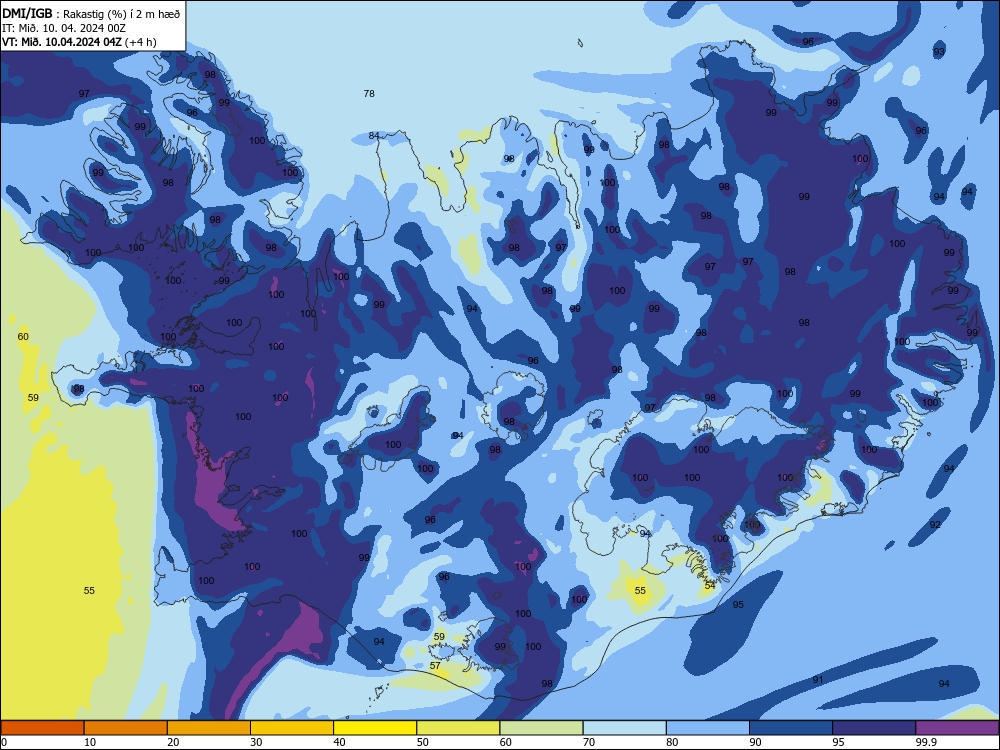Click the '78' humidity value on the map
The height and width of the screenshot is (750, 1000).
point(369,94)
